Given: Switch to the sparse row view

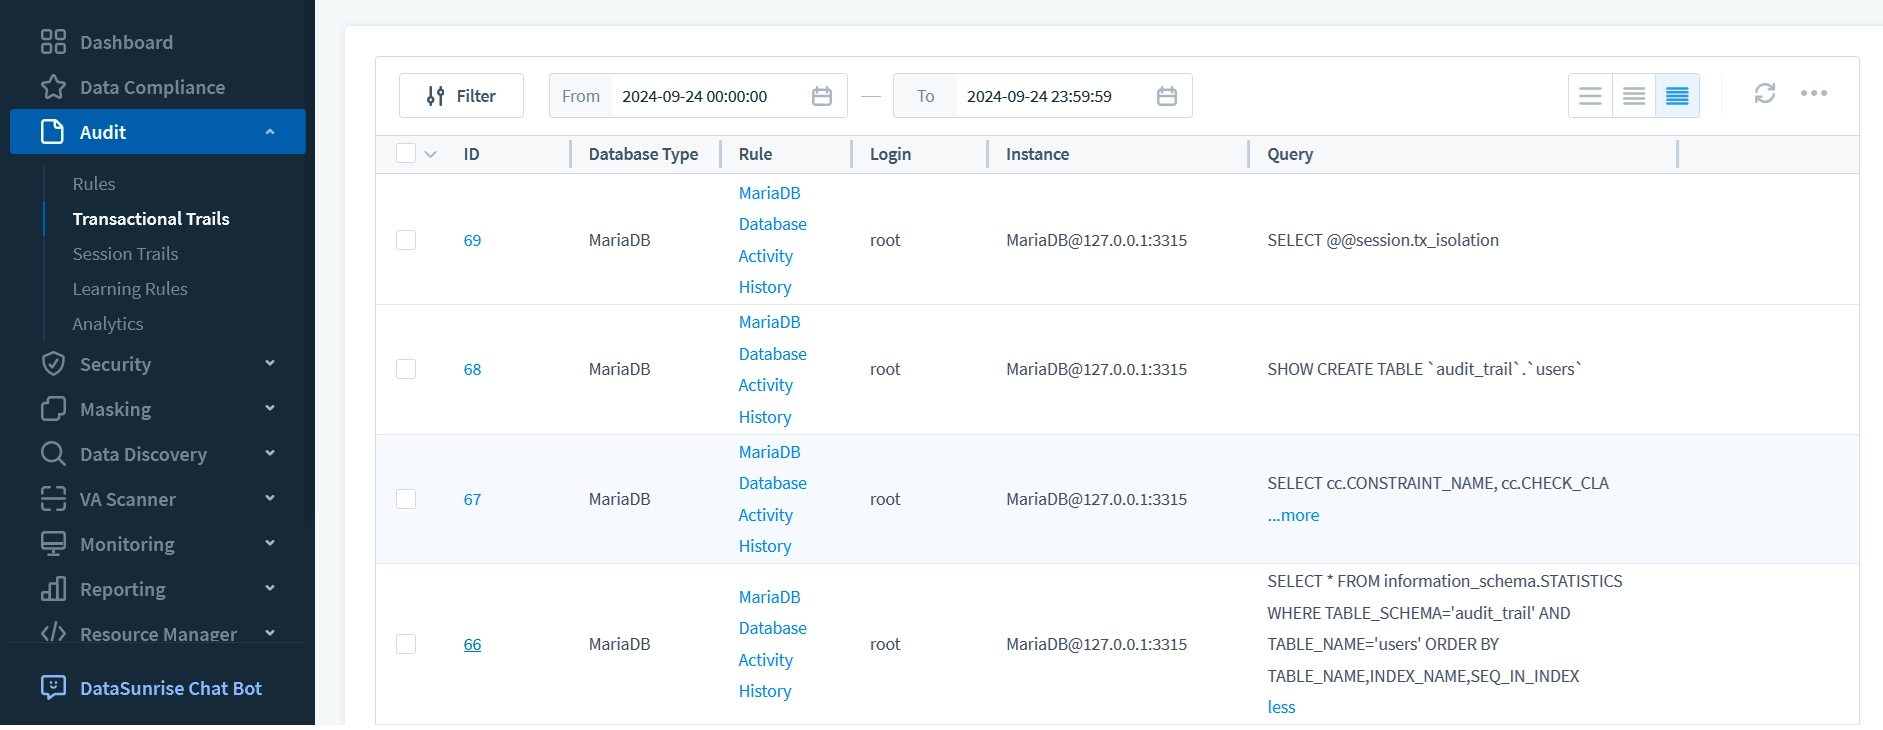Looking at the screenshot, I should pyautogui.click(x=1590, y=96).
